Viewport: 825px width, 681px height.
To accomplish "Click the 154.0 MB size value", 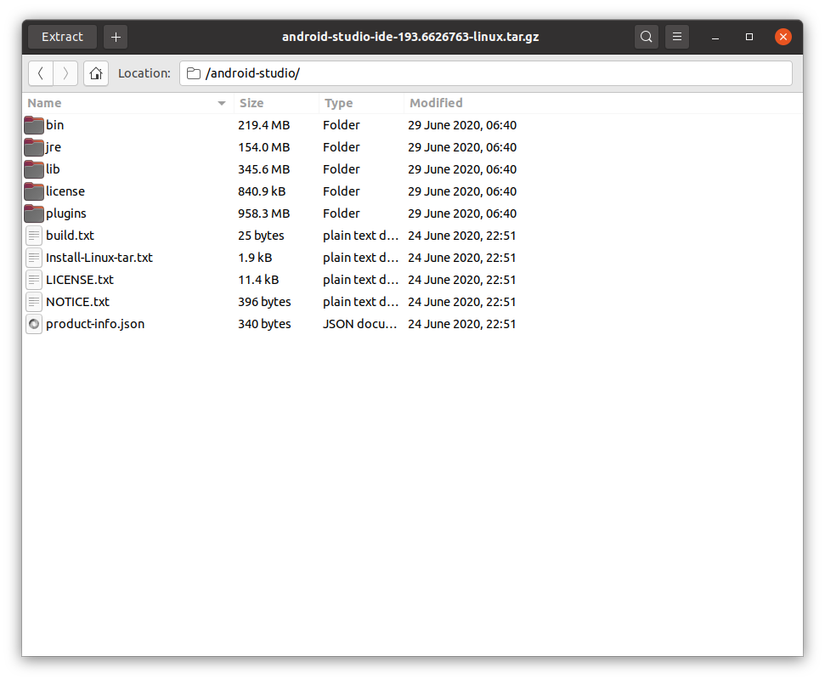I will click(264, 147).
